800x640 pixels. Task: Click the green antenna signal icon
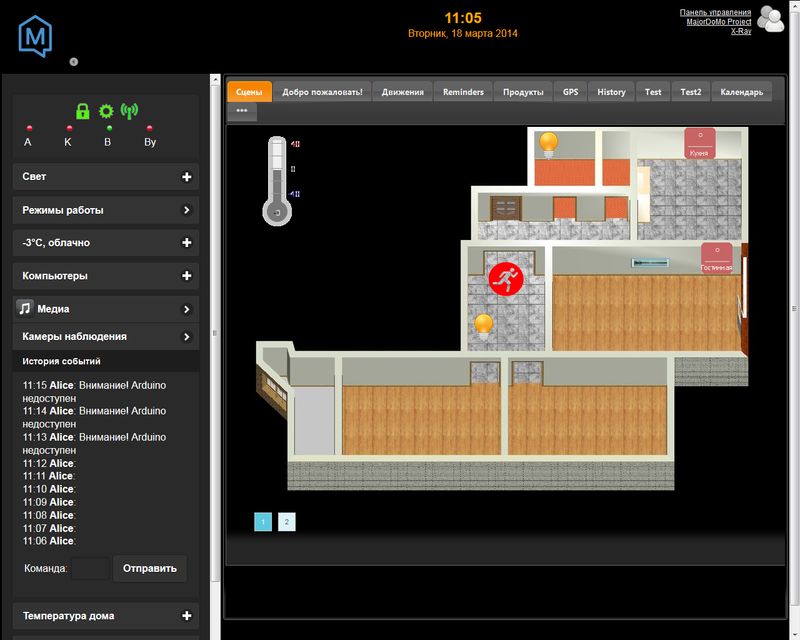(129, 111)
